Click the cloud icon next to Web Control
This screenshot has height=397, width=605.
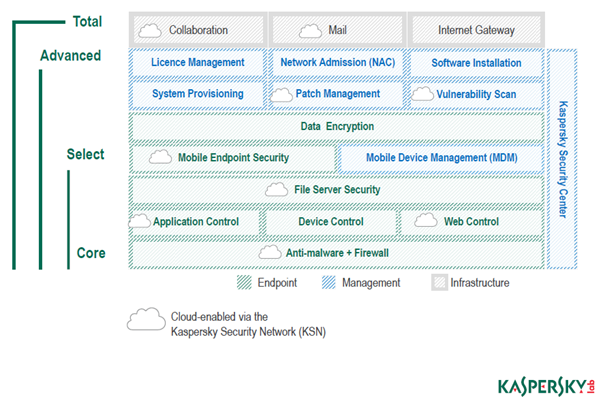coord(426,220)
